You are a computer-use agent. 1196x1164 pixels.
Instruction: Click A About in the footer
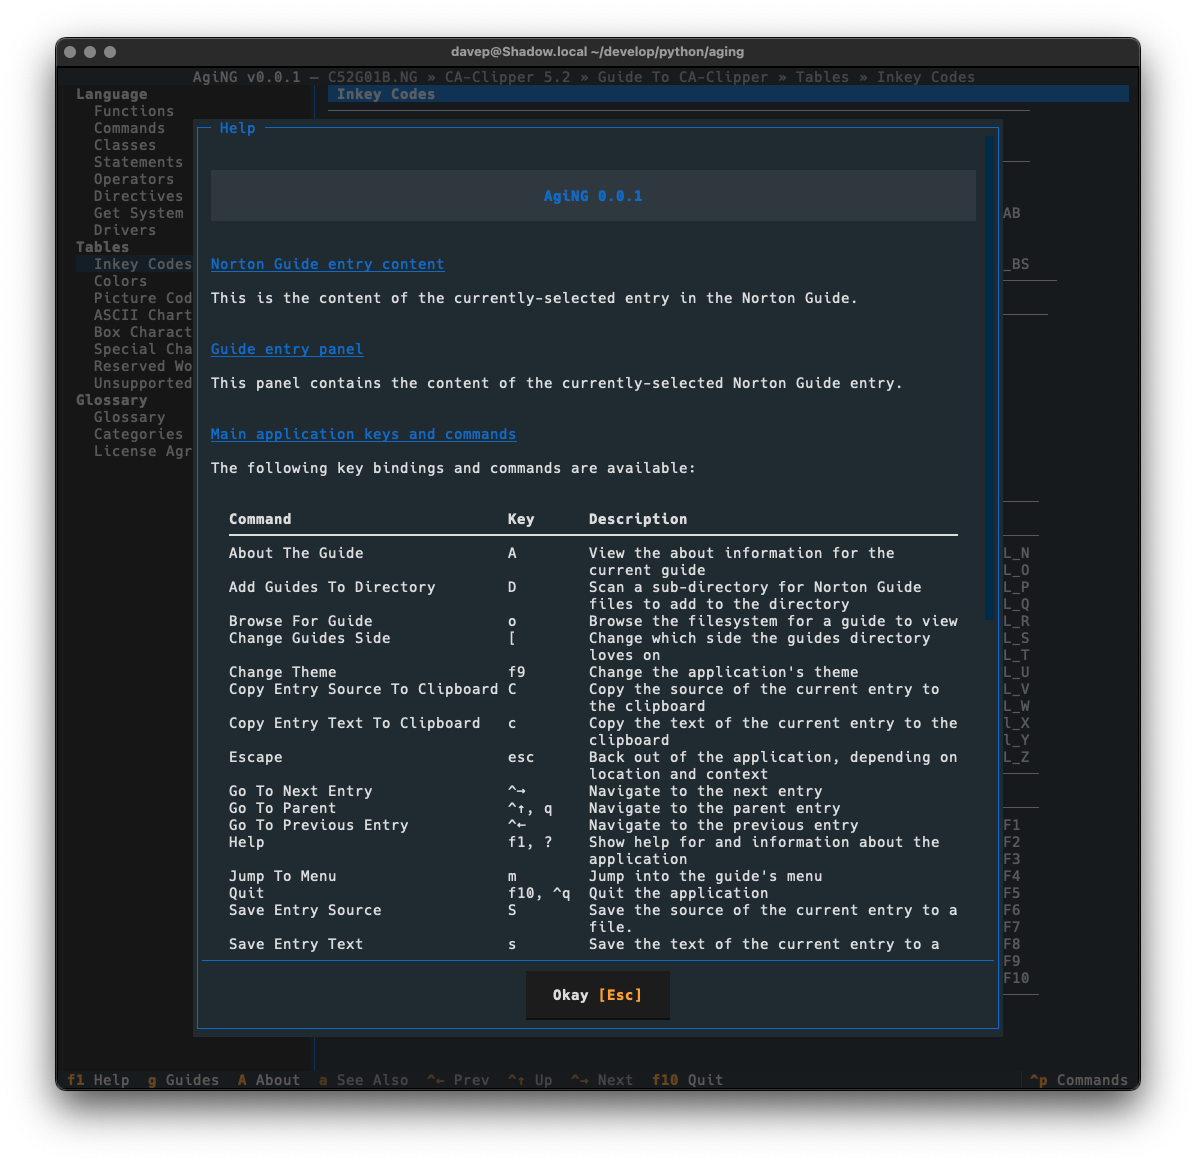(268, 1079)
